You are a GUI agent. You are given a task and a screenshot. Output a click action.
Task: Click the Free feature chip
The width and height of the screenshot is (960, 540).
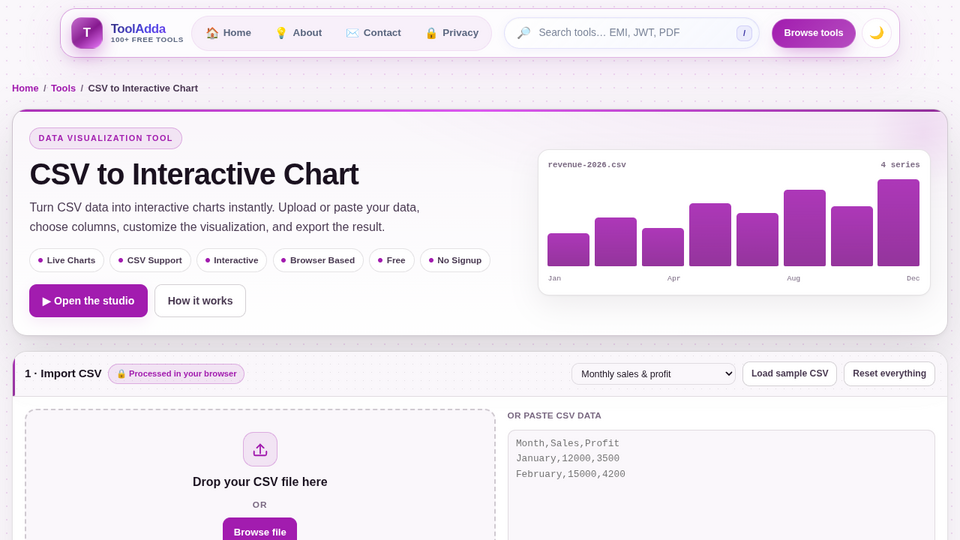click(392, 260)
